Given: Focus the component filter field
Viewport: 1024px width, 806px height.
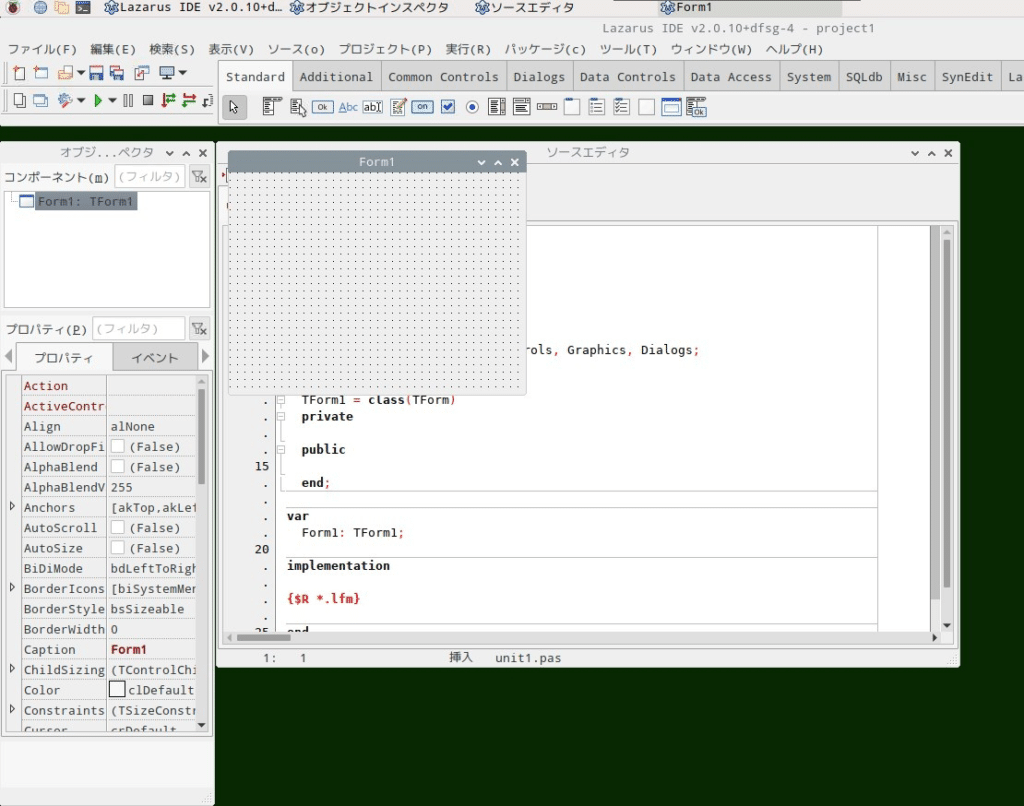Looking at the screenshot, I should 150,176.
